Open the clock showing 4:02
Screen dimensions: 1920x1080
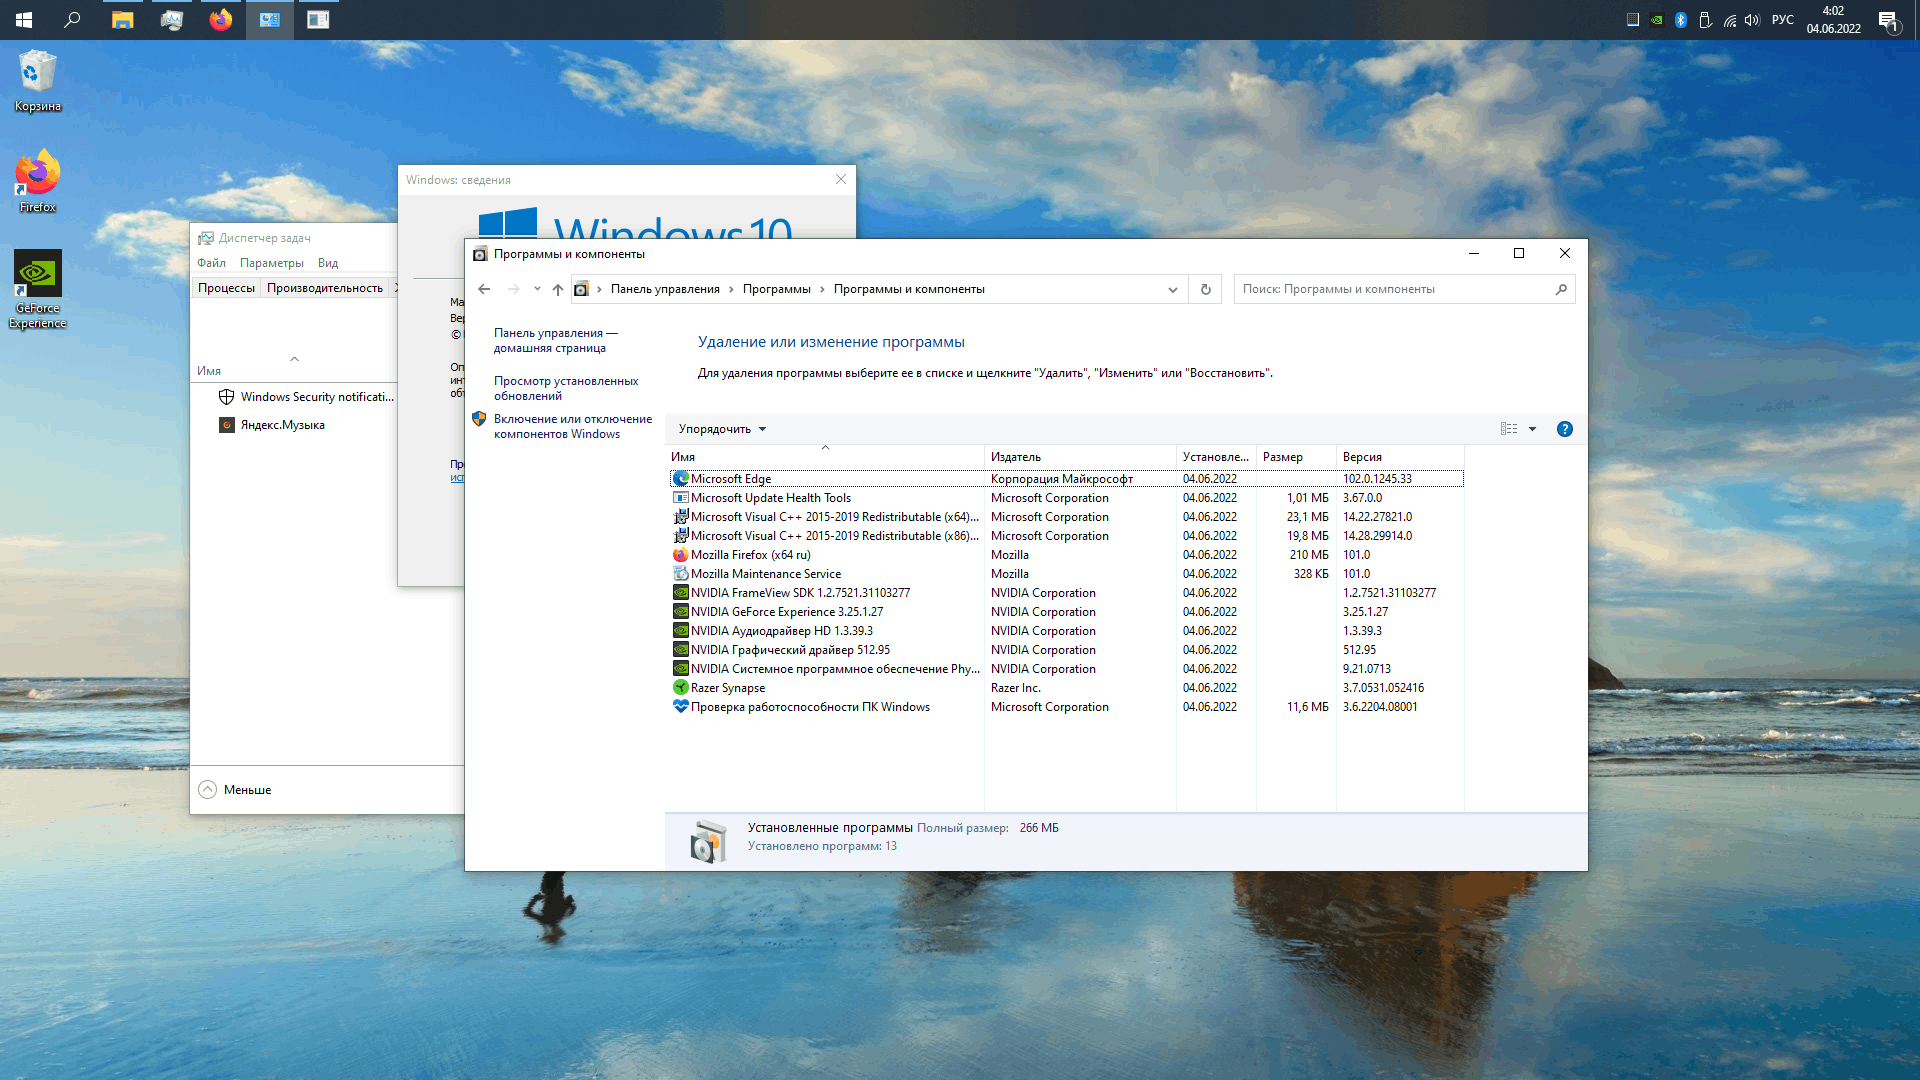tap(1834, 20)
